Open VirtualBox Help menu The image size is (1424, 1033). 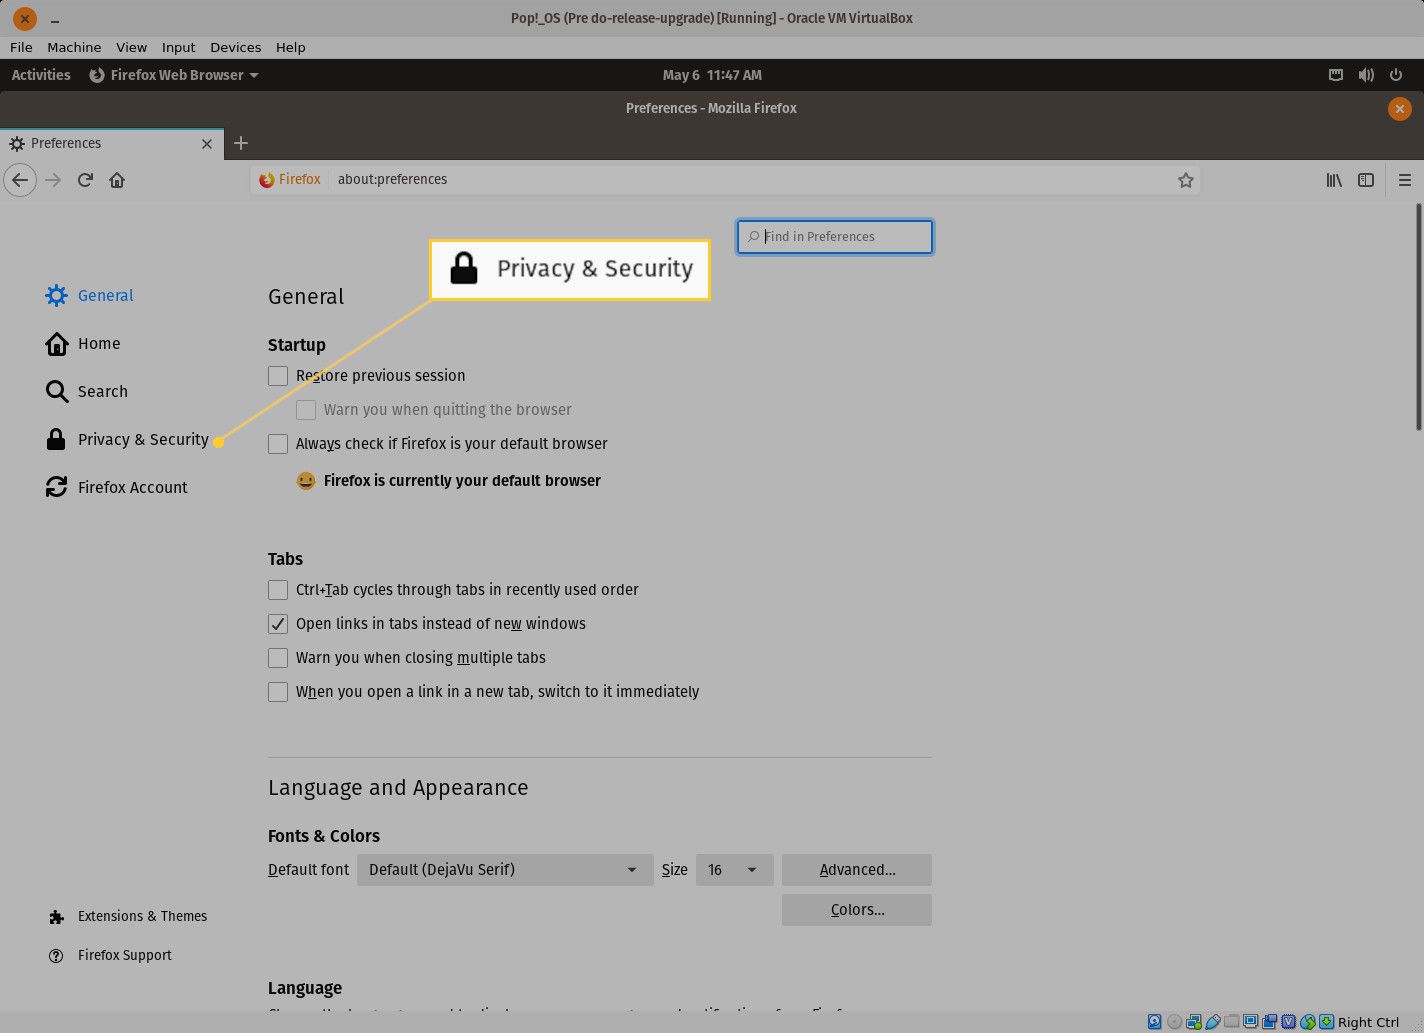pos(290,47)
